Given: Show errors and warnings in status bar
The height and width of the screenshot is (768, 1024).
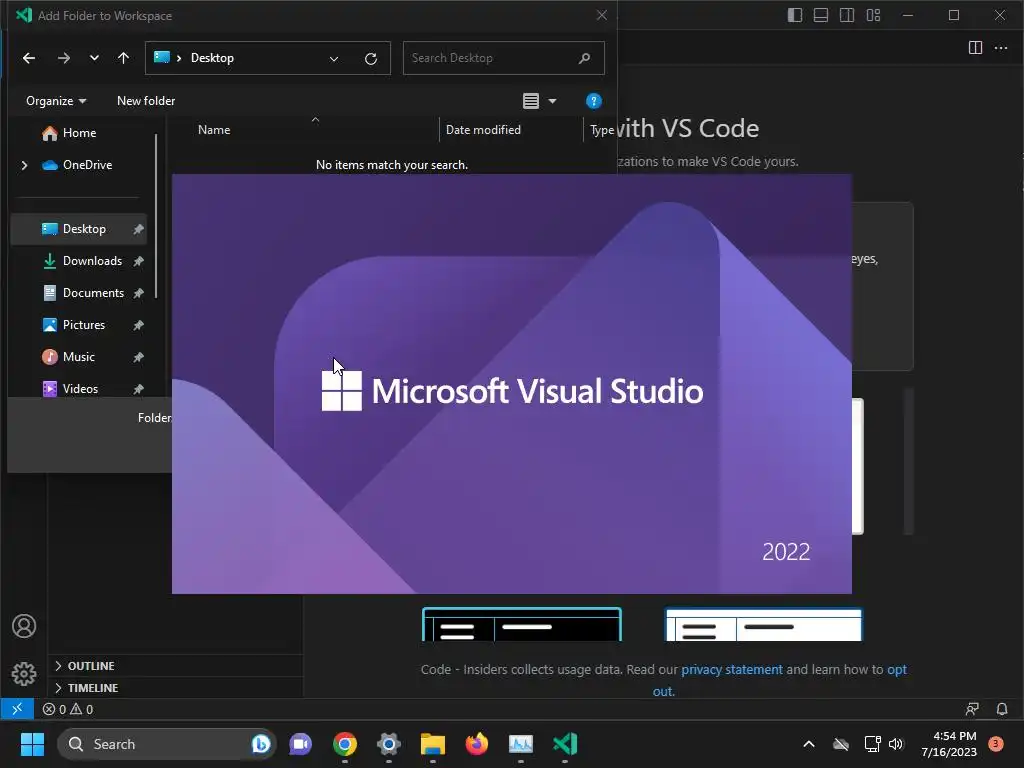Looking at the screenshot, I should 68,709.
